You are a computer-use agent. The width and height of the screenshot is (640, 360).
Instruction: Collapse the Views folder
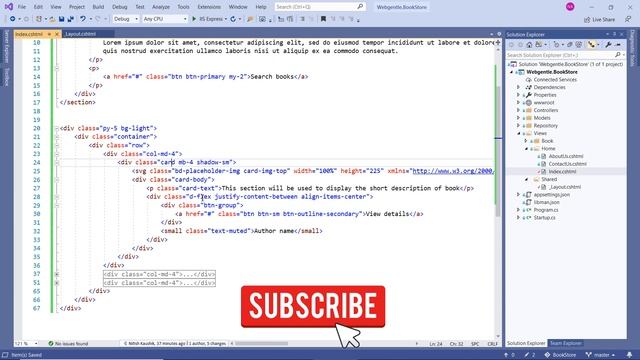(x=518, y=133)
